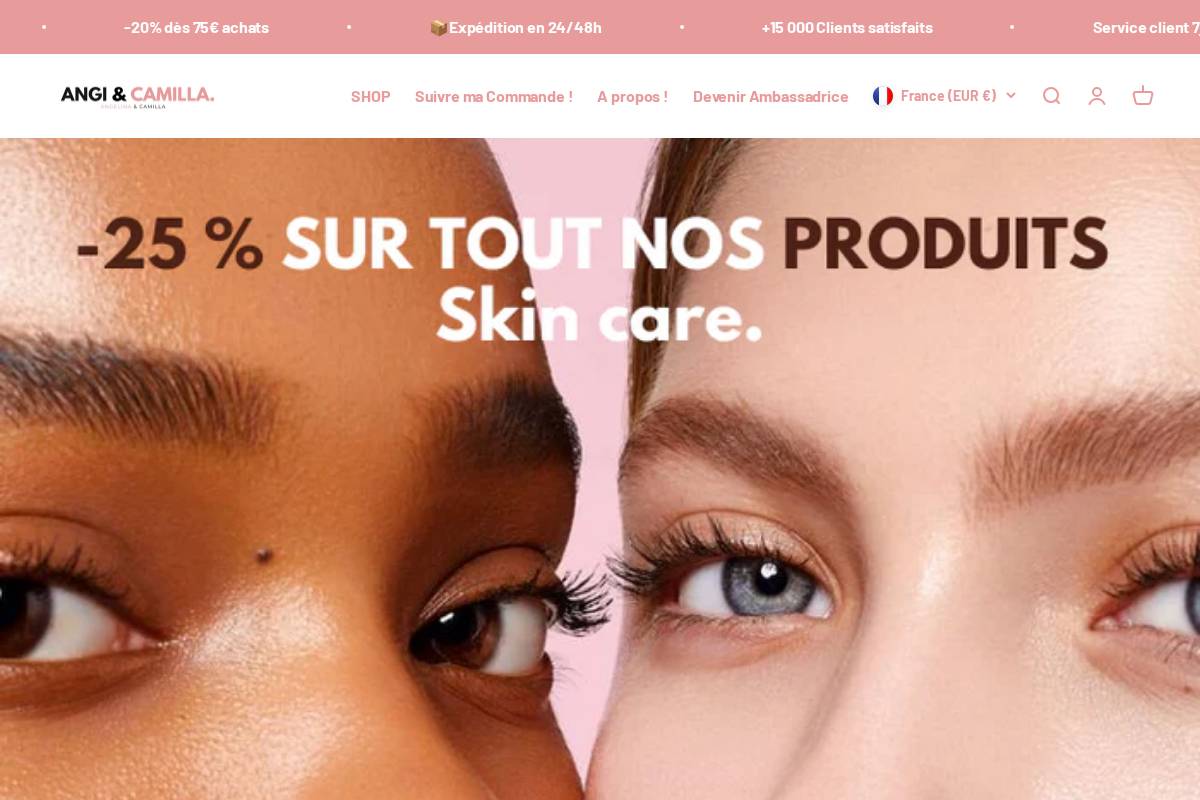This screenshot has height=800, width=1200.
Task: Select the Expédition en 24/48h announcement text
Action: coord(525,27)
